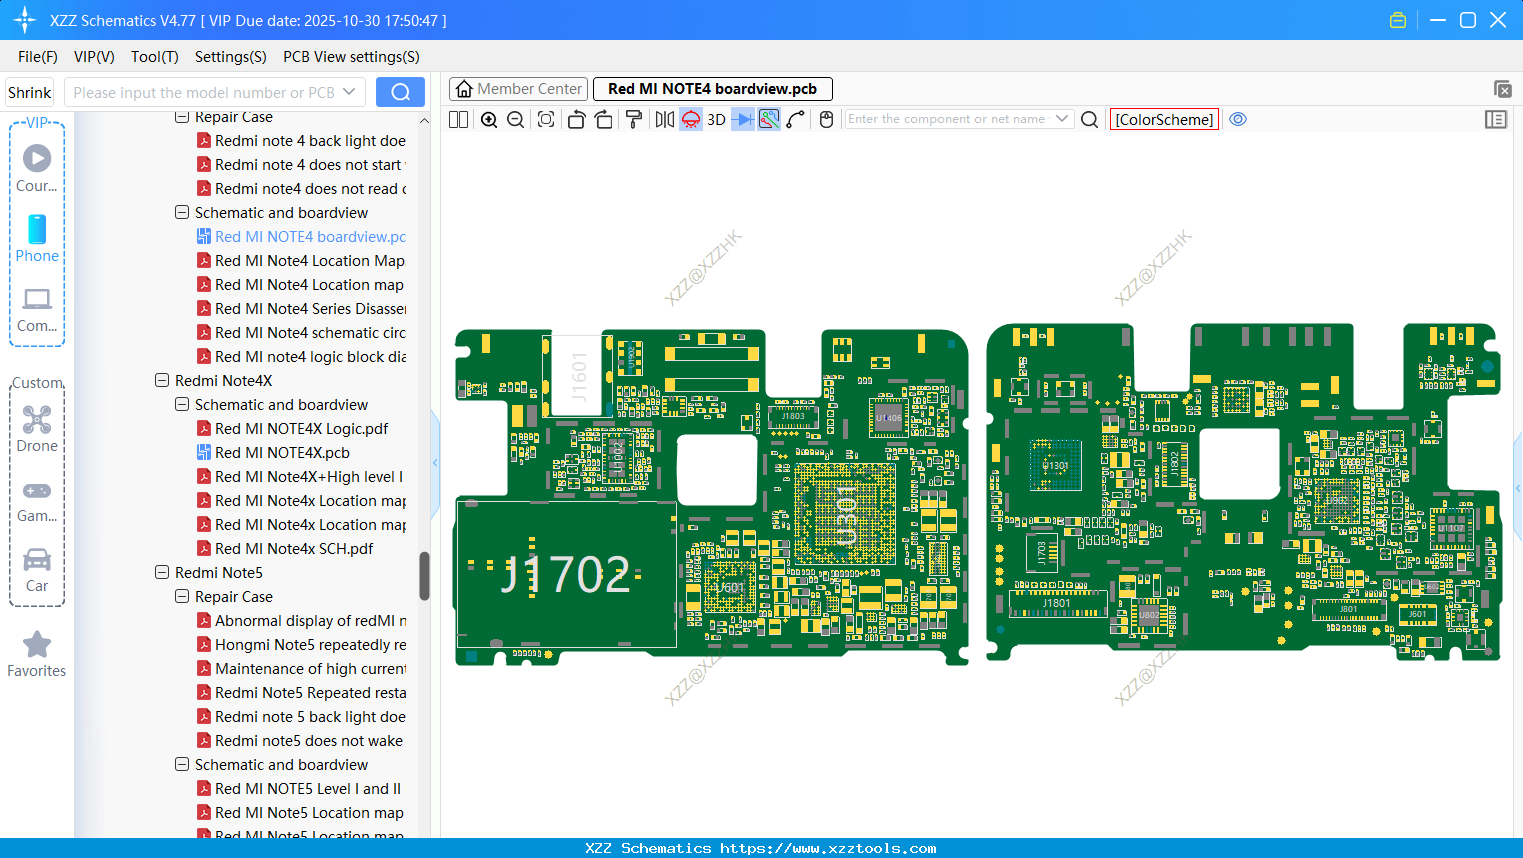Screen dimensions: 1523x858
Task: Click the mouse settings icon
Action: (x=826, y=120)
